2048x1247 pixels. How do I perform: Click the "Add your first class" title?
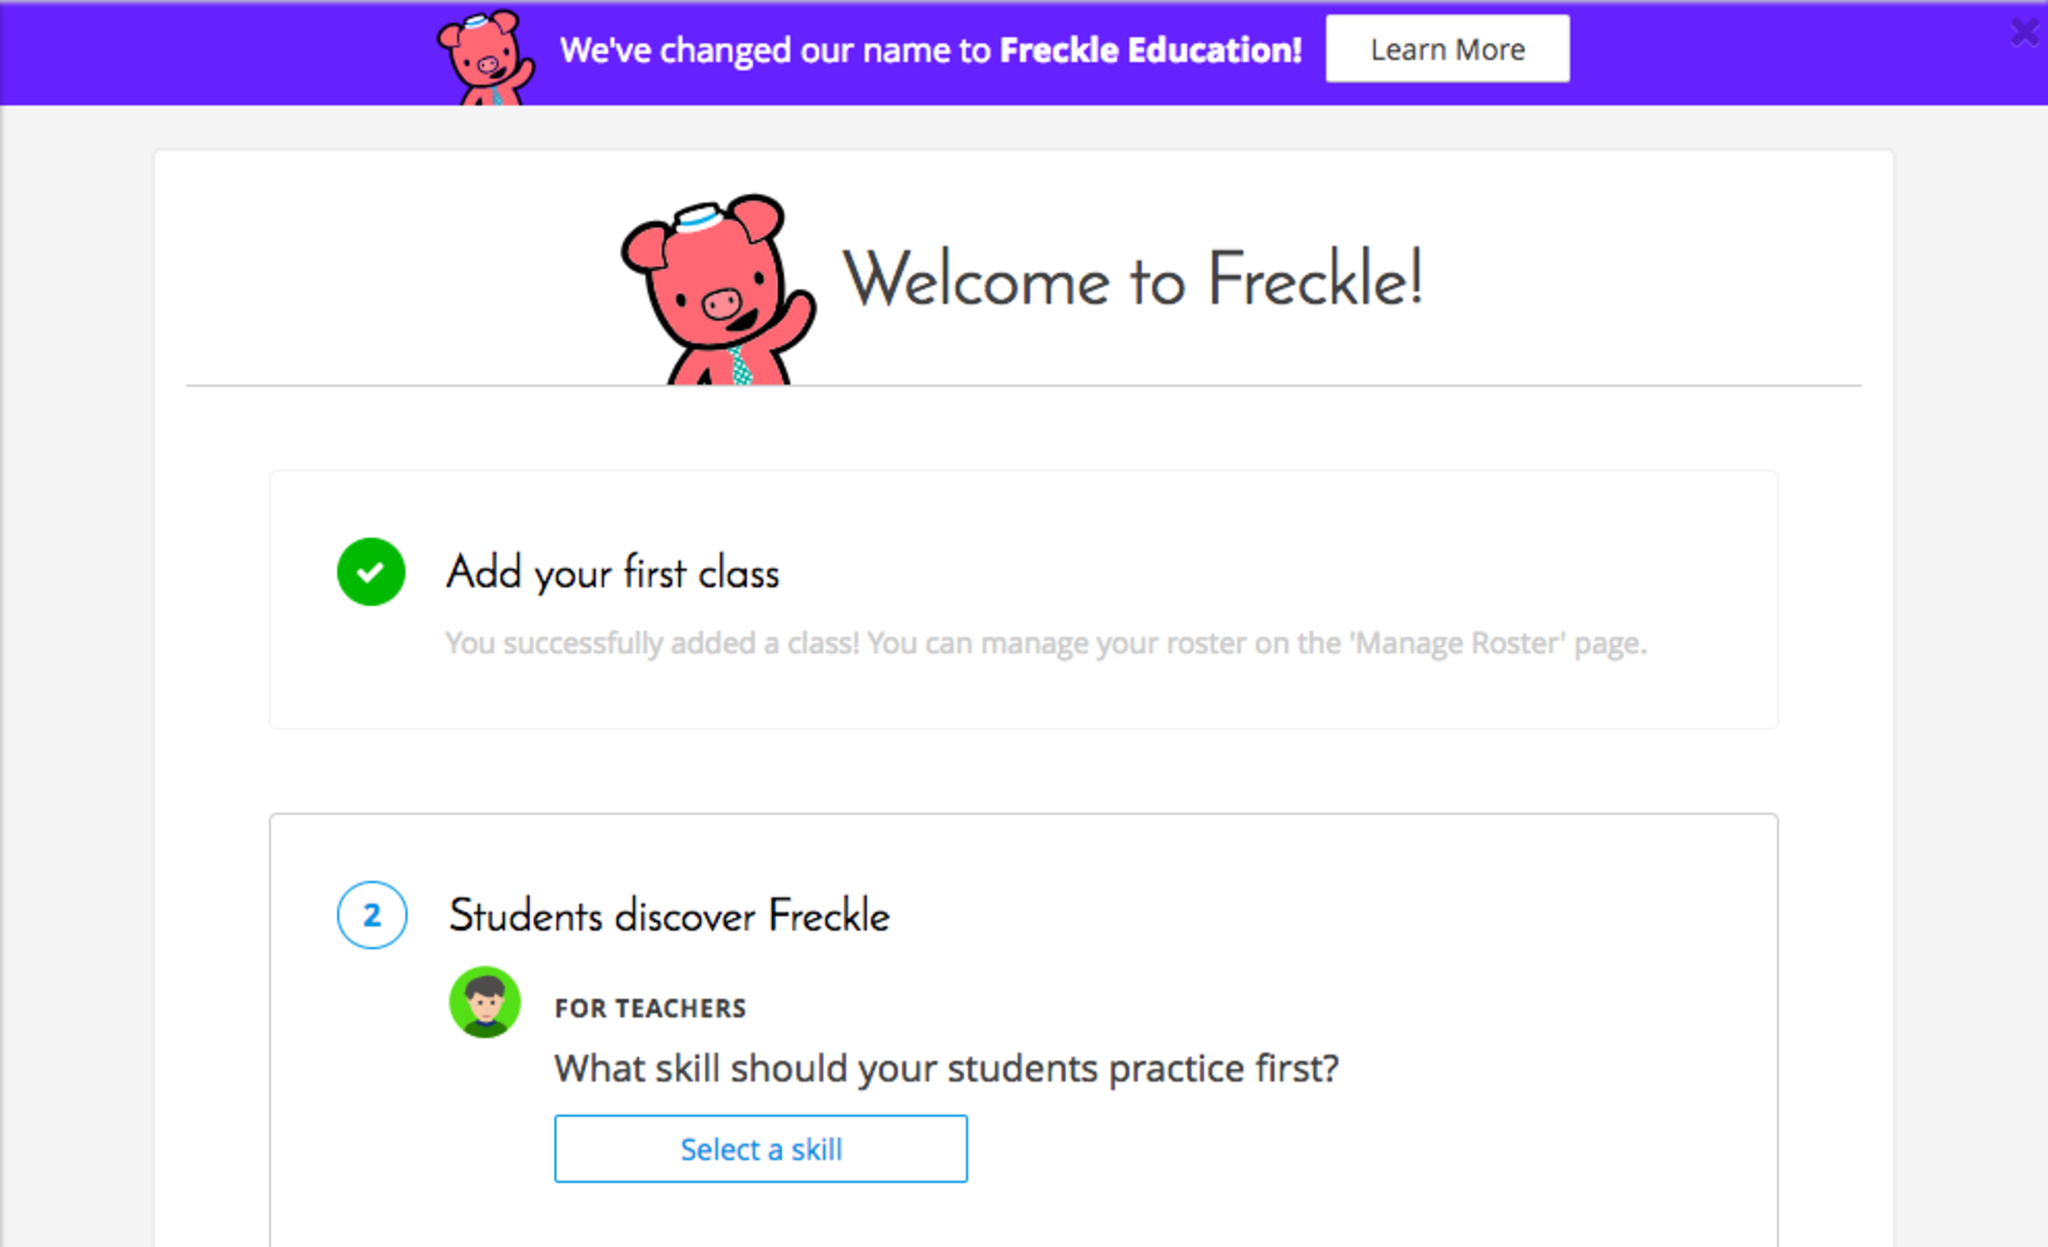coord(612,573)
